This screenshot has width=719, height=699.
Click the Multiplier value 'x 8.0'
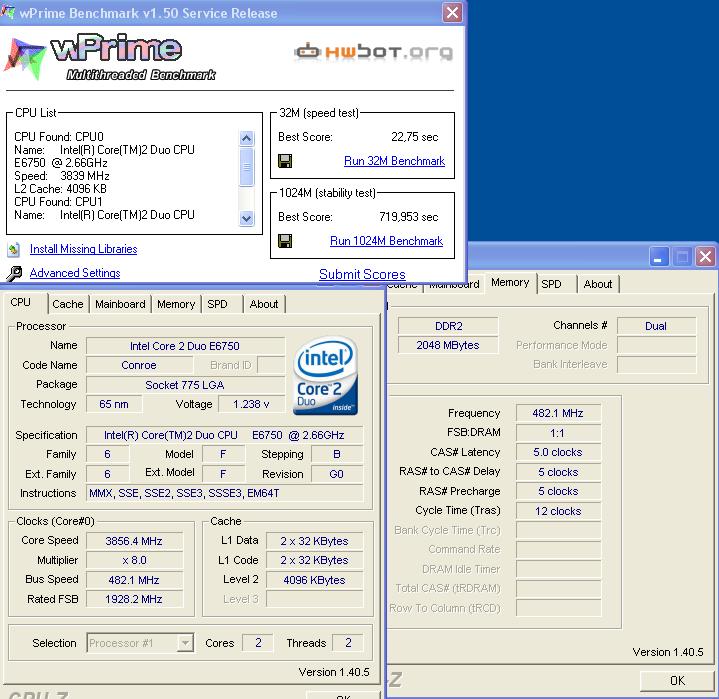(134, 560)
